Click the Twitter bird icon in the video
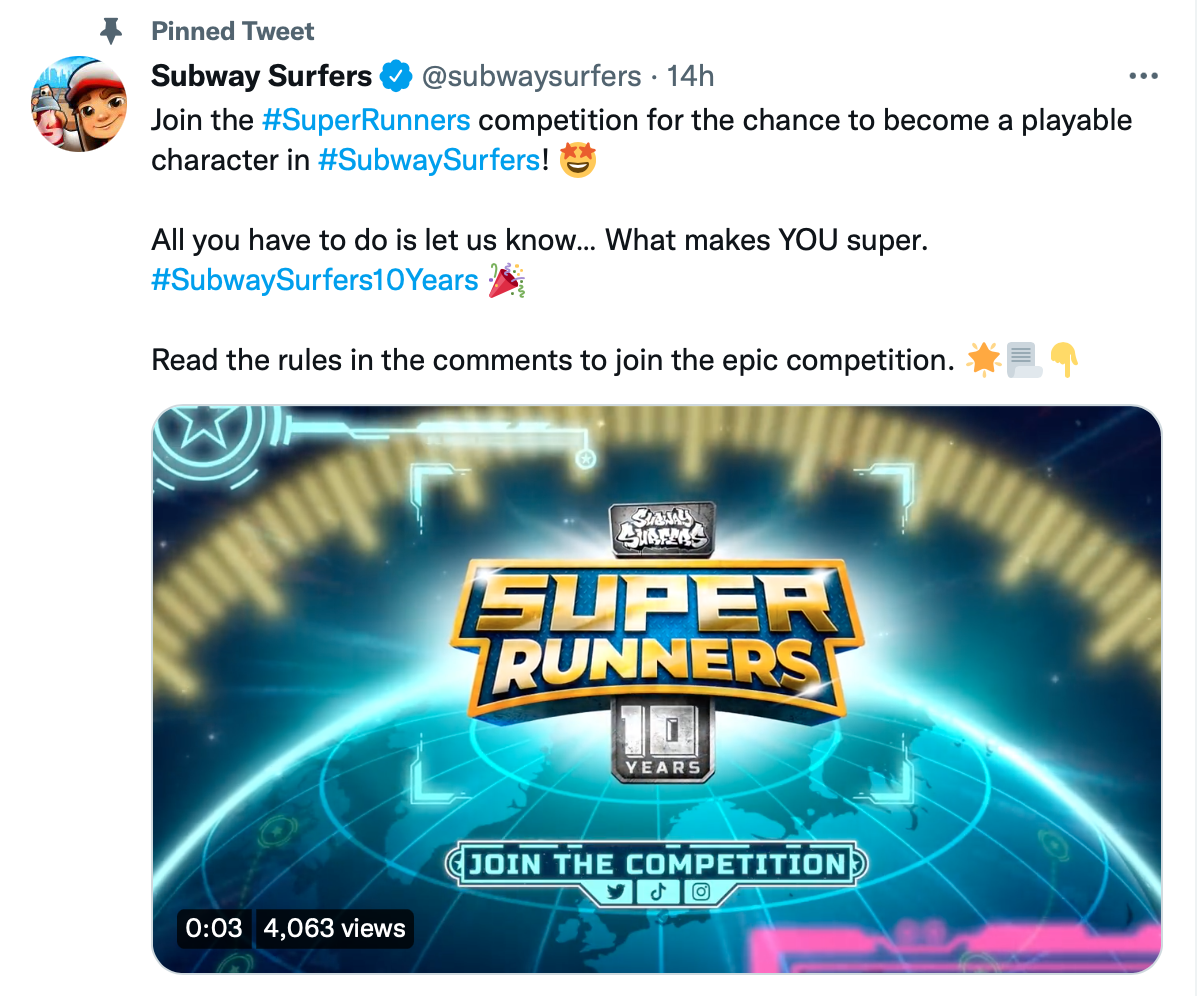 (x=618, y=892)
